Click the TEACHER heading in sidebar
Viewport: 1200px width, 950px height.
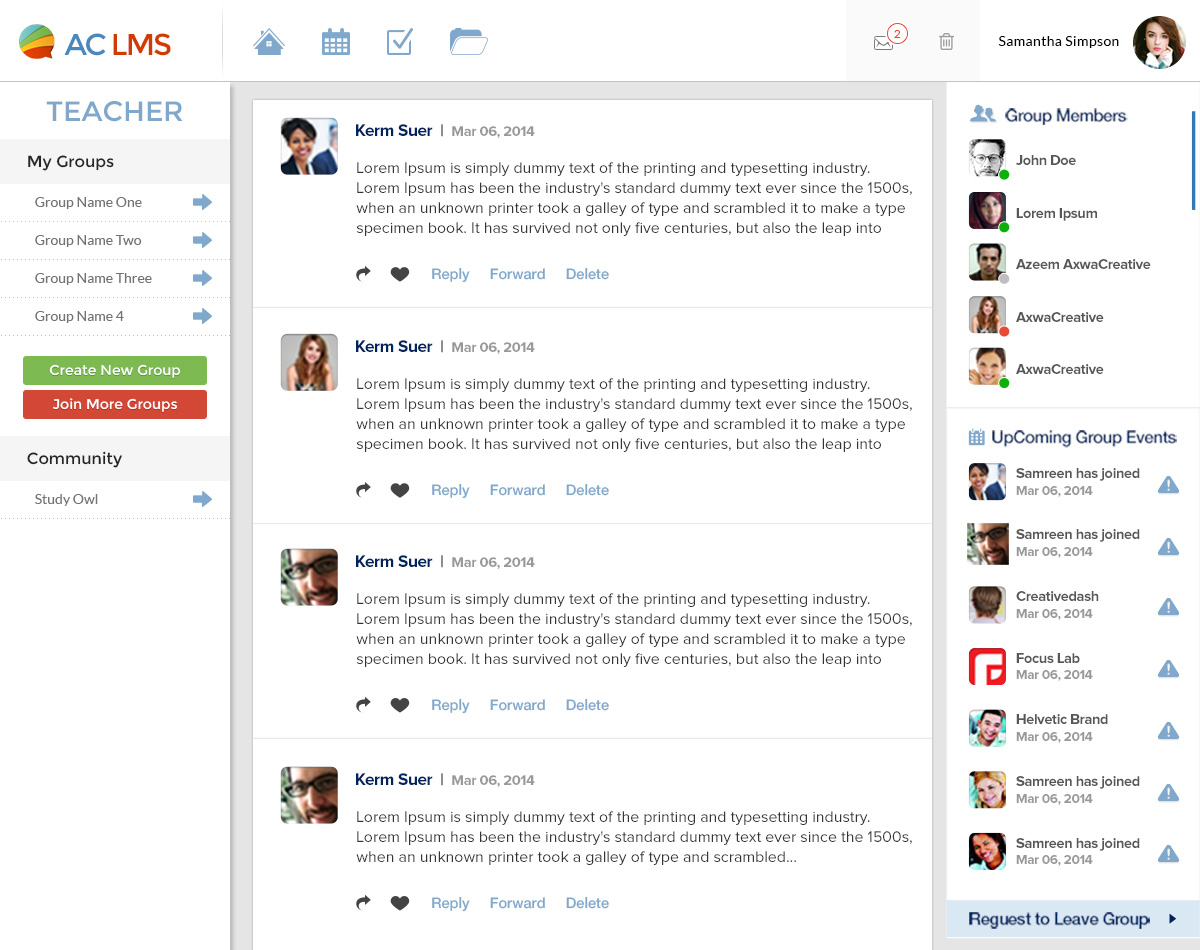click(x=115, y=111)
